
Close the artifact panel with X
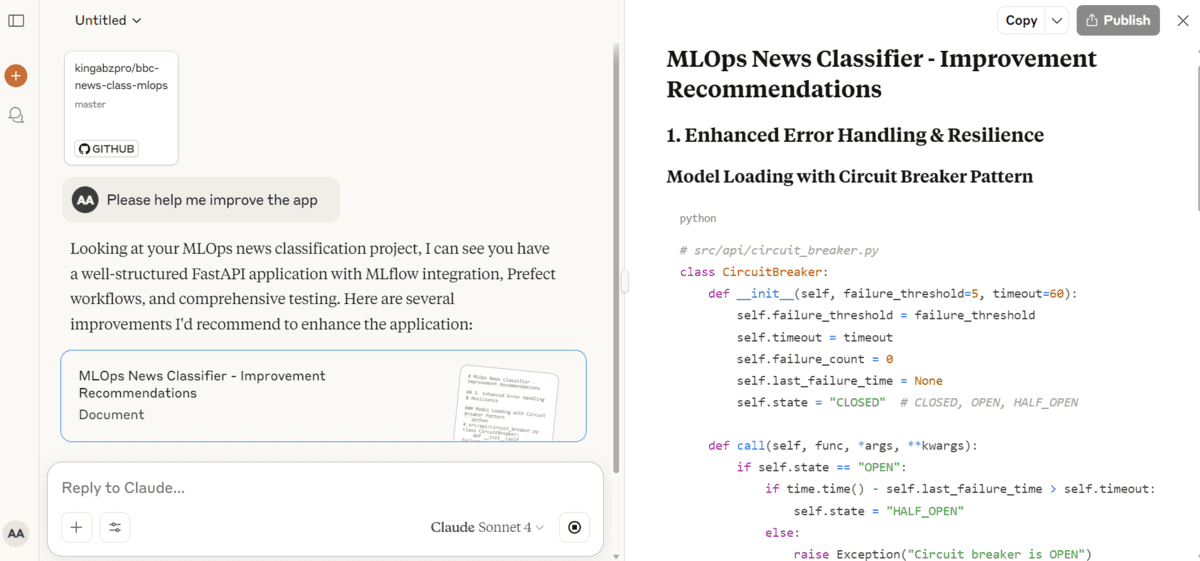coord(1183,20)
